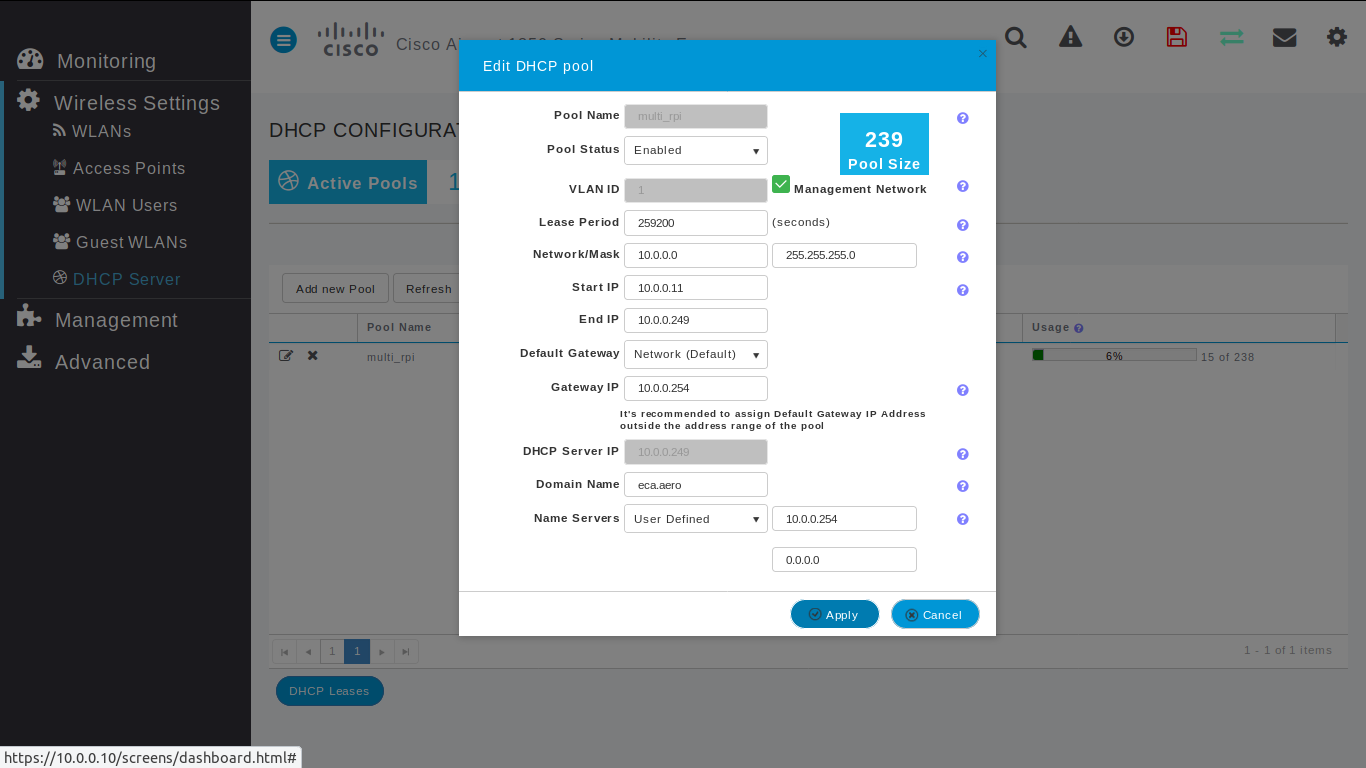
Task: Select Access Points in sidebar
Action: tap(128, 168)
